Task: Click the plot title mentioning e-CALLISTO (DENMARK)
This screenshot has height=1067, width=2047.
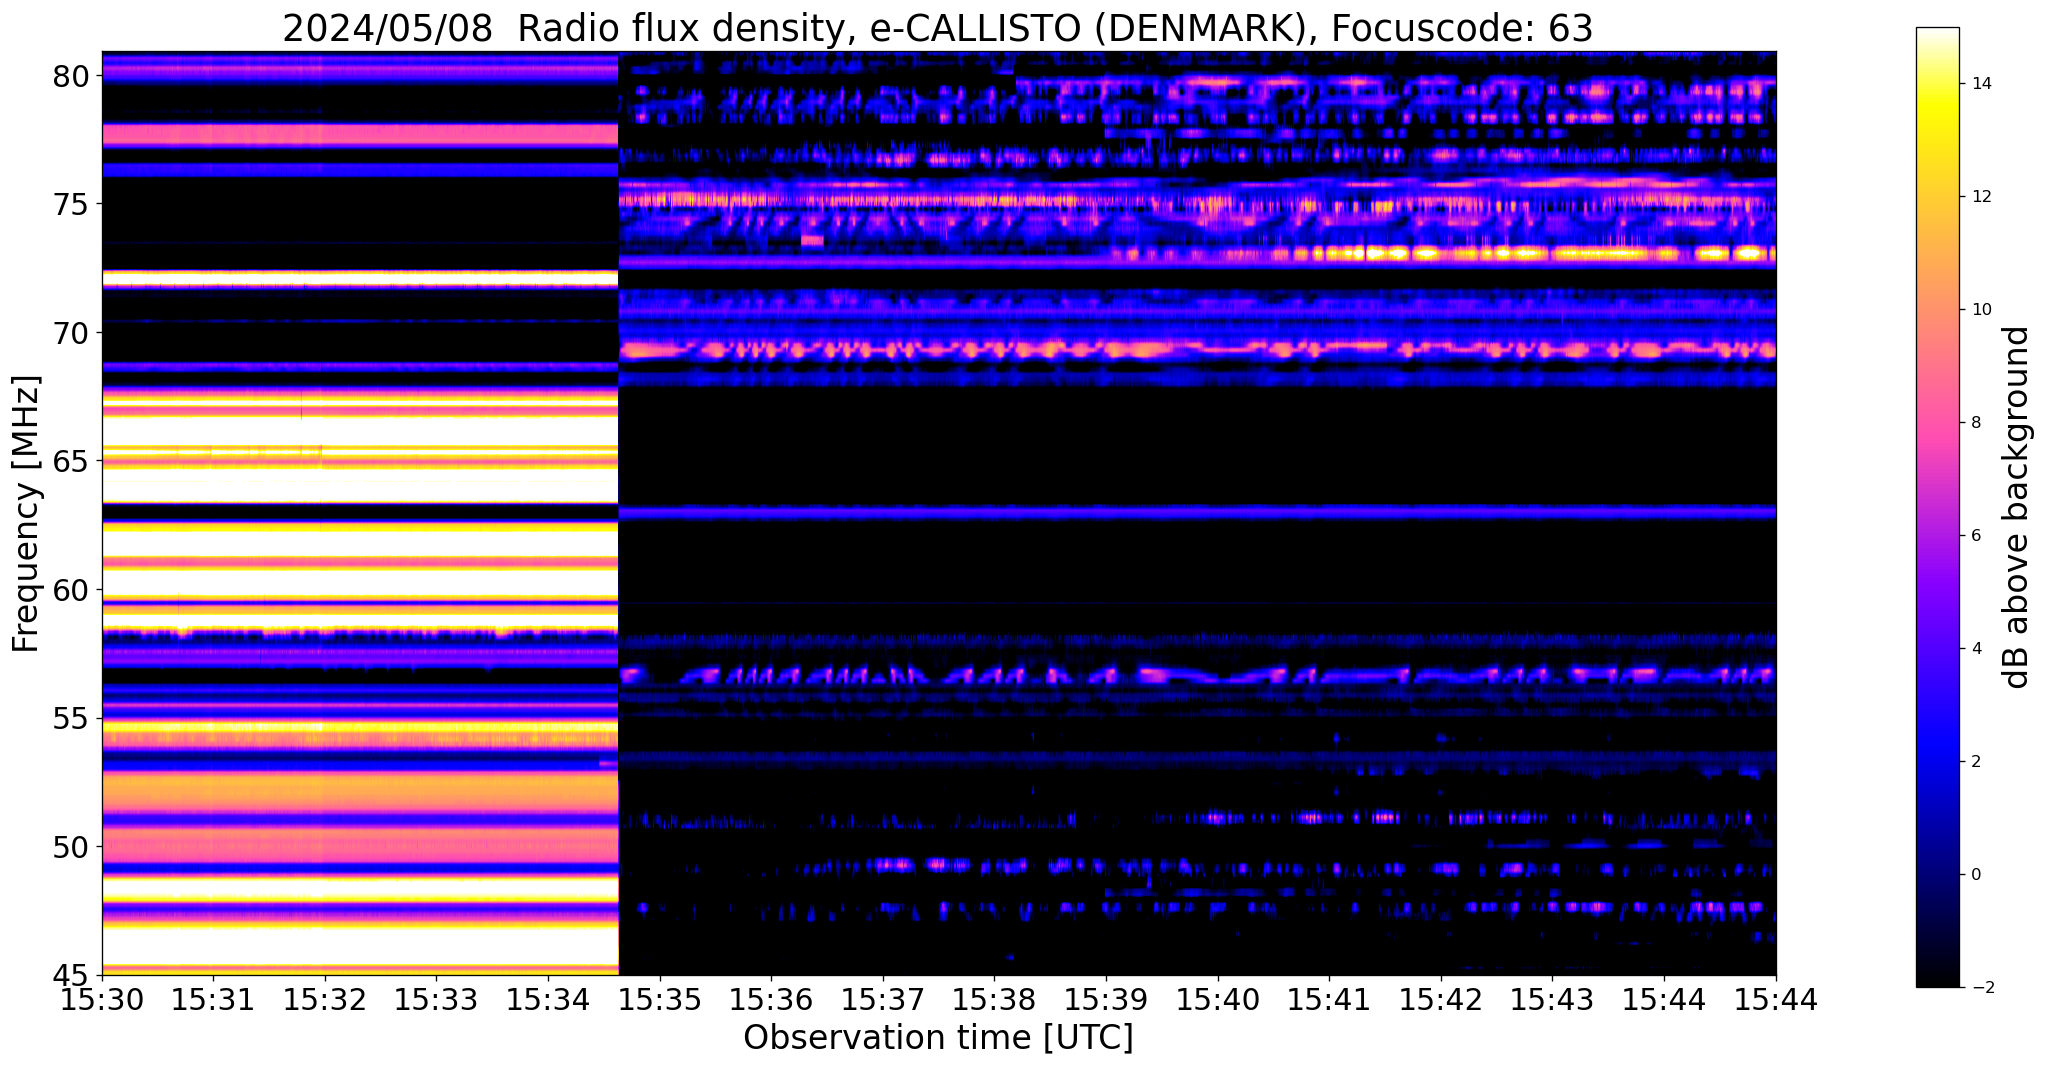Action: 938,28
